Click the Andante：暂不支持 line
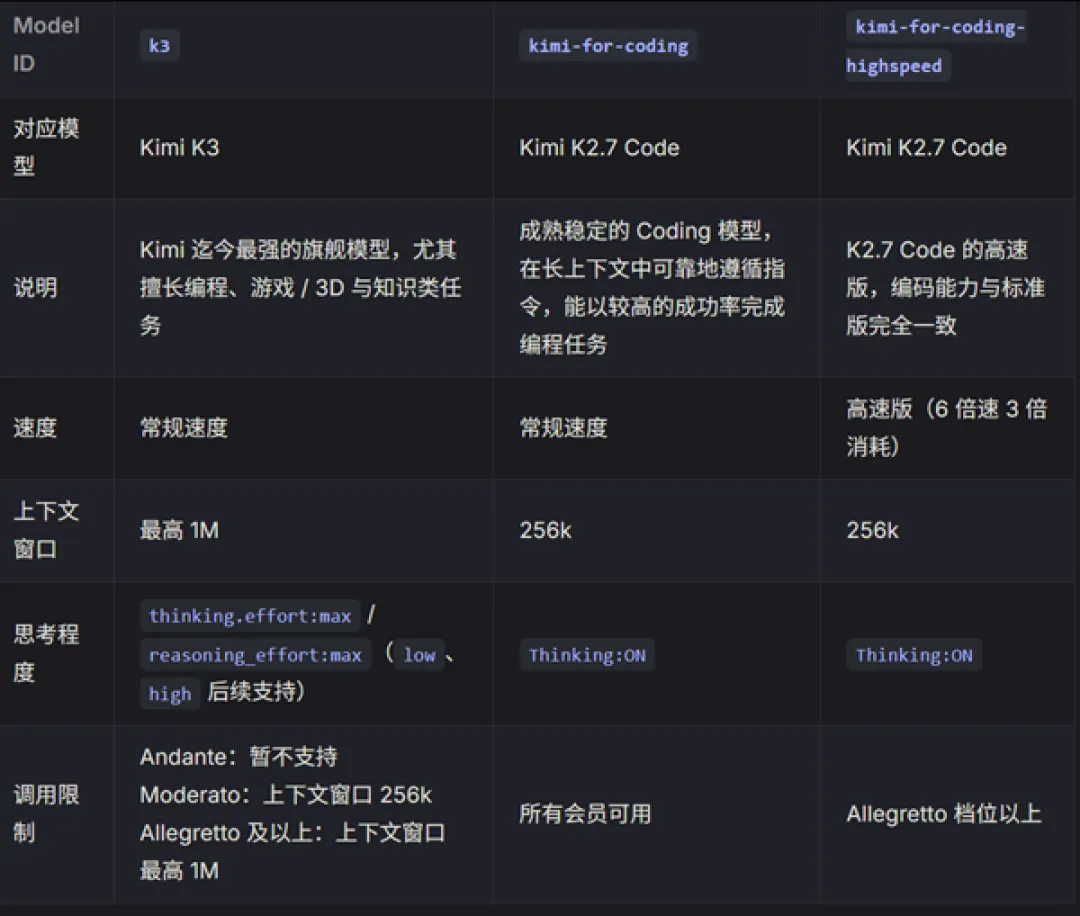The width and height of the screenshot is (1080, 916). pos(238,757)
